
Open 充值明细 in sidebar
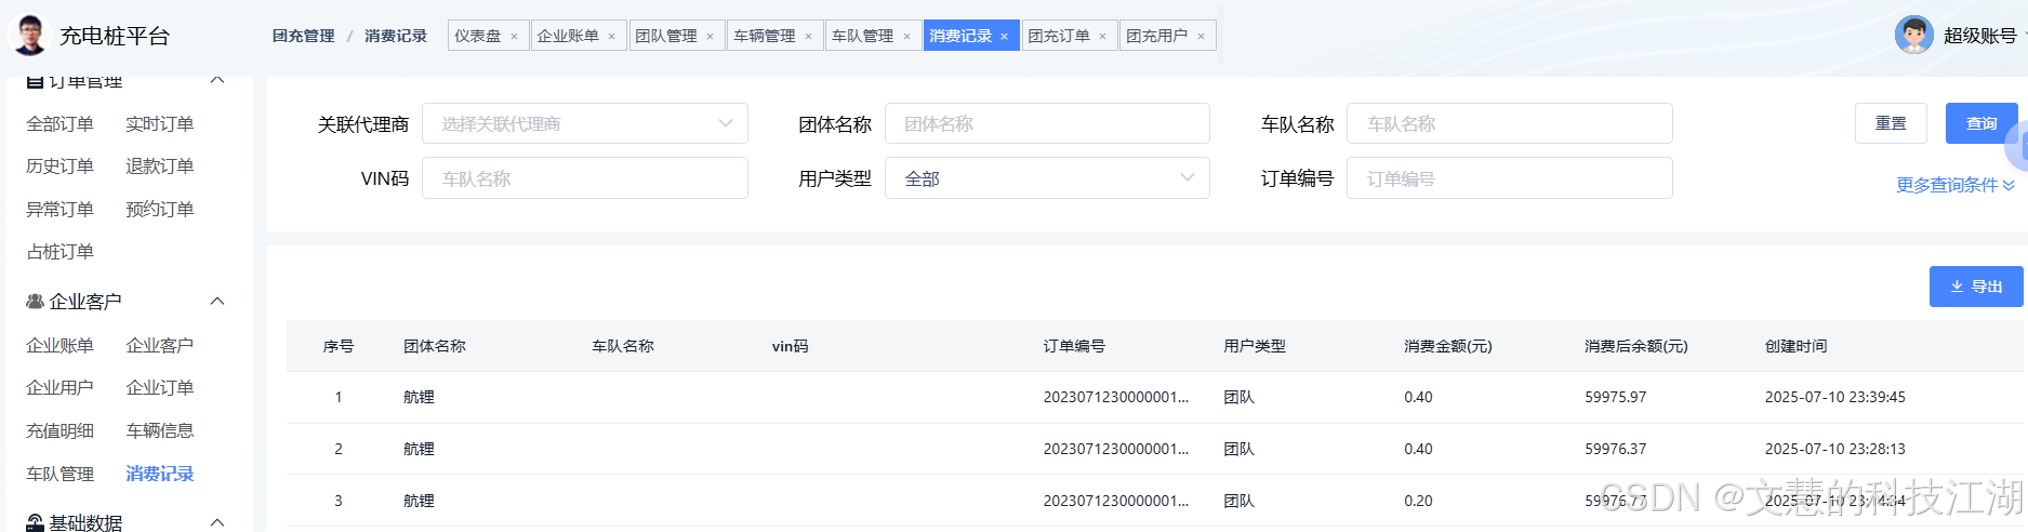tap(60, 431)
